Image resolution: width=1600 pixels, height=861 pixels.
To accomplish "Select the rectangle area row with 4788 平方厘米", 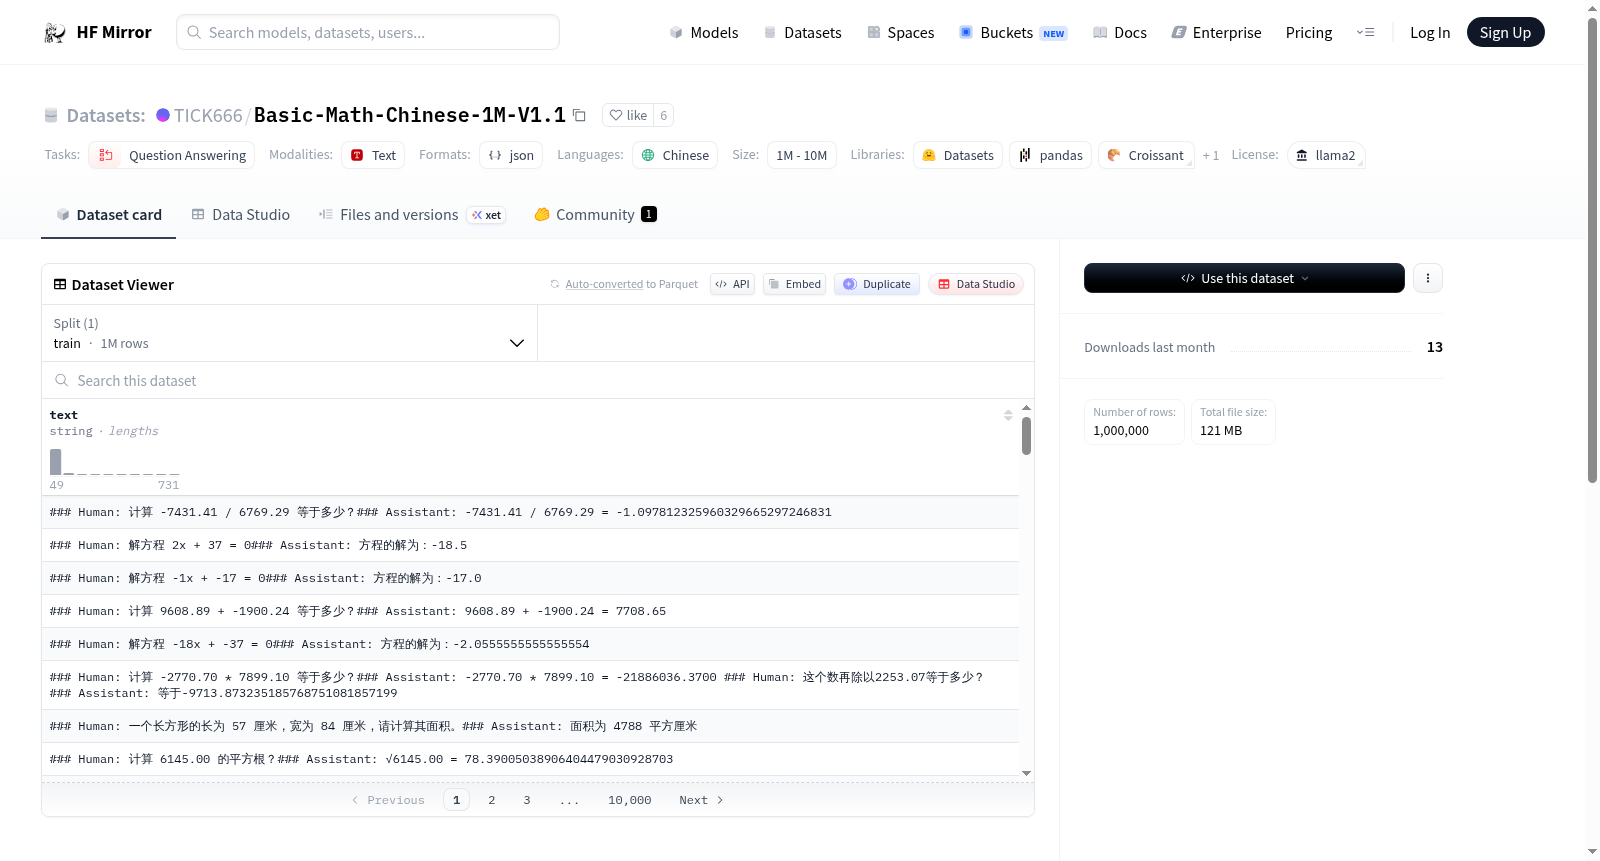I will [530, 726].
